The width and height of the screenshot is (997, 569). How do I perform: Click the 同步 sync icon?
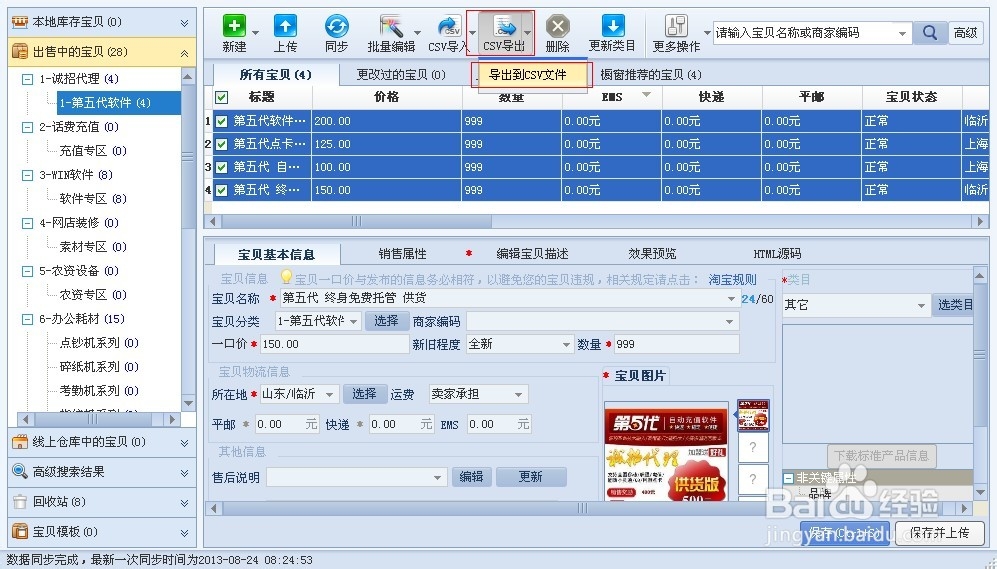click(x=336, y=26)
